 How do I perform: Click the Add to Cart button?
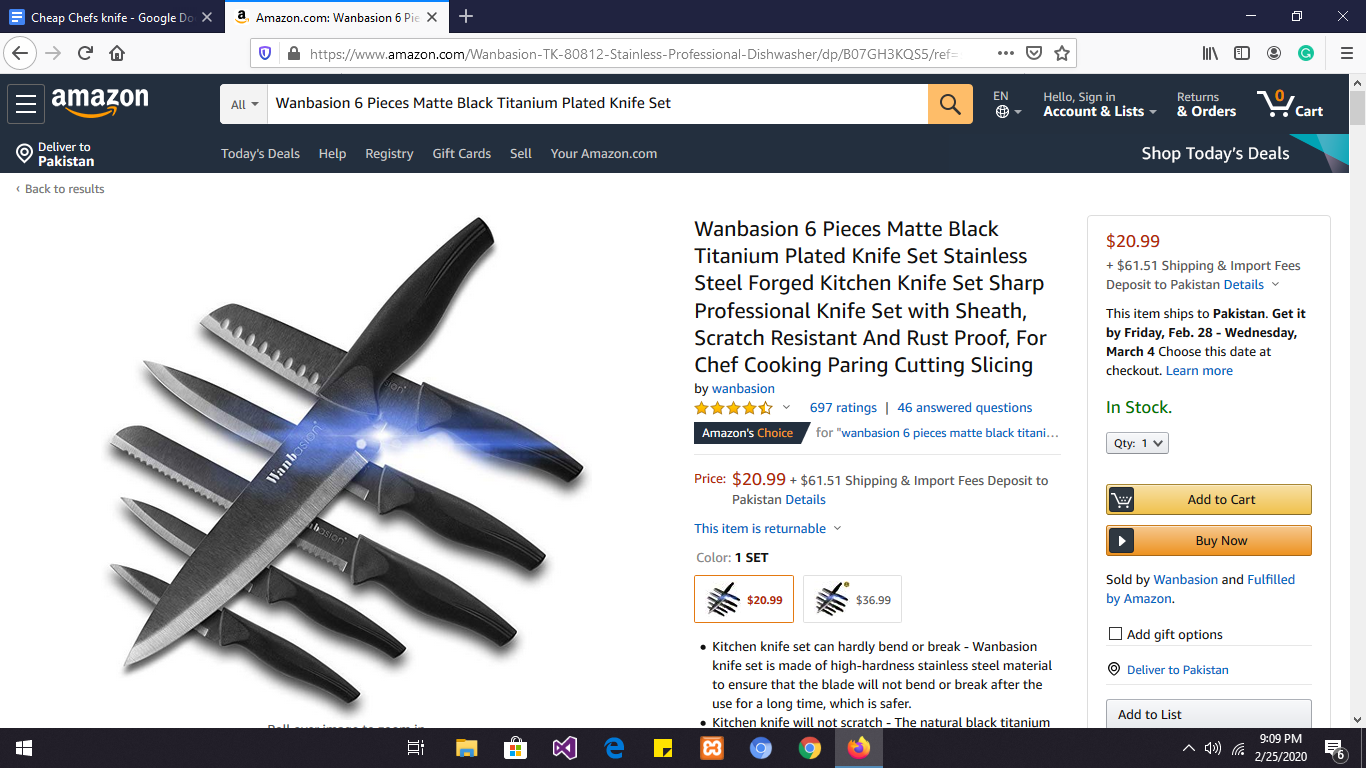click(x=1208, y=499)
